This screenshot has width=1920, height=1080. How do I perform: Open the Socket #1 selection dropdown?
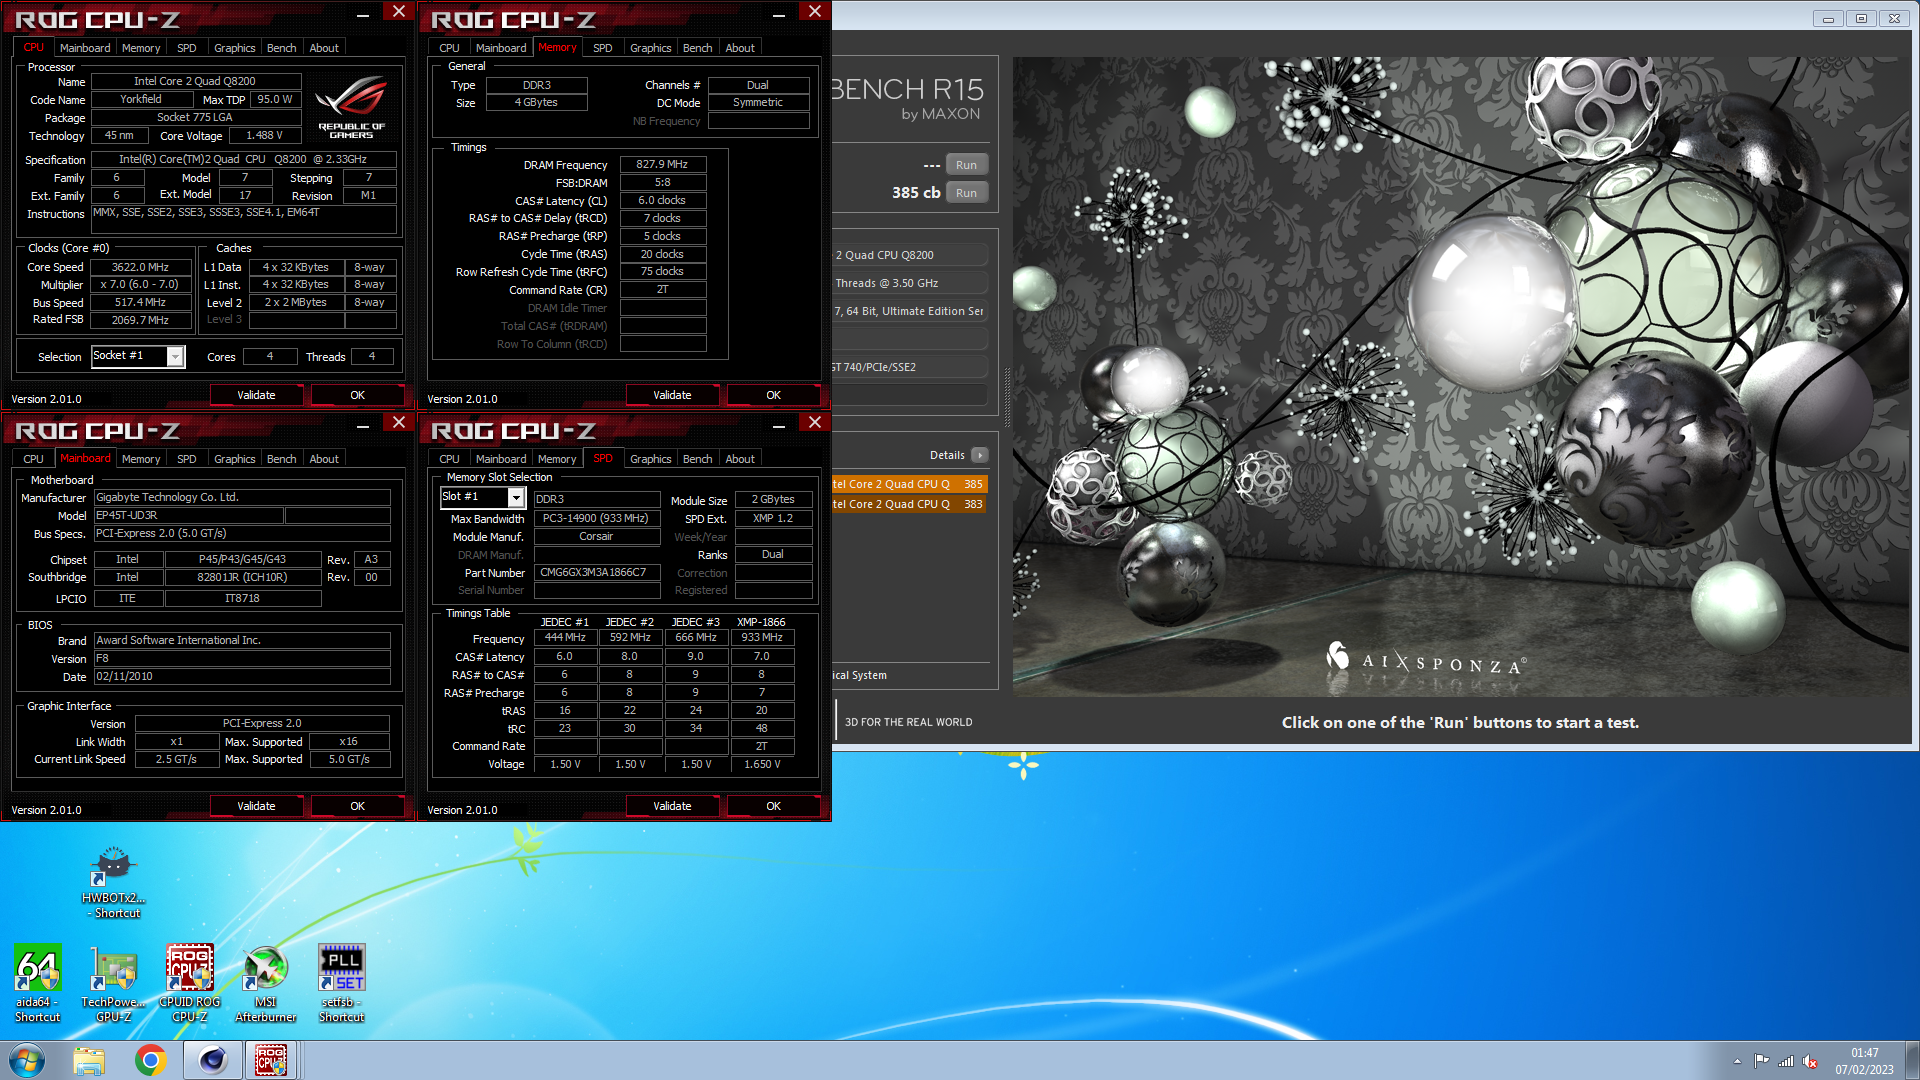tap(175, 357)
